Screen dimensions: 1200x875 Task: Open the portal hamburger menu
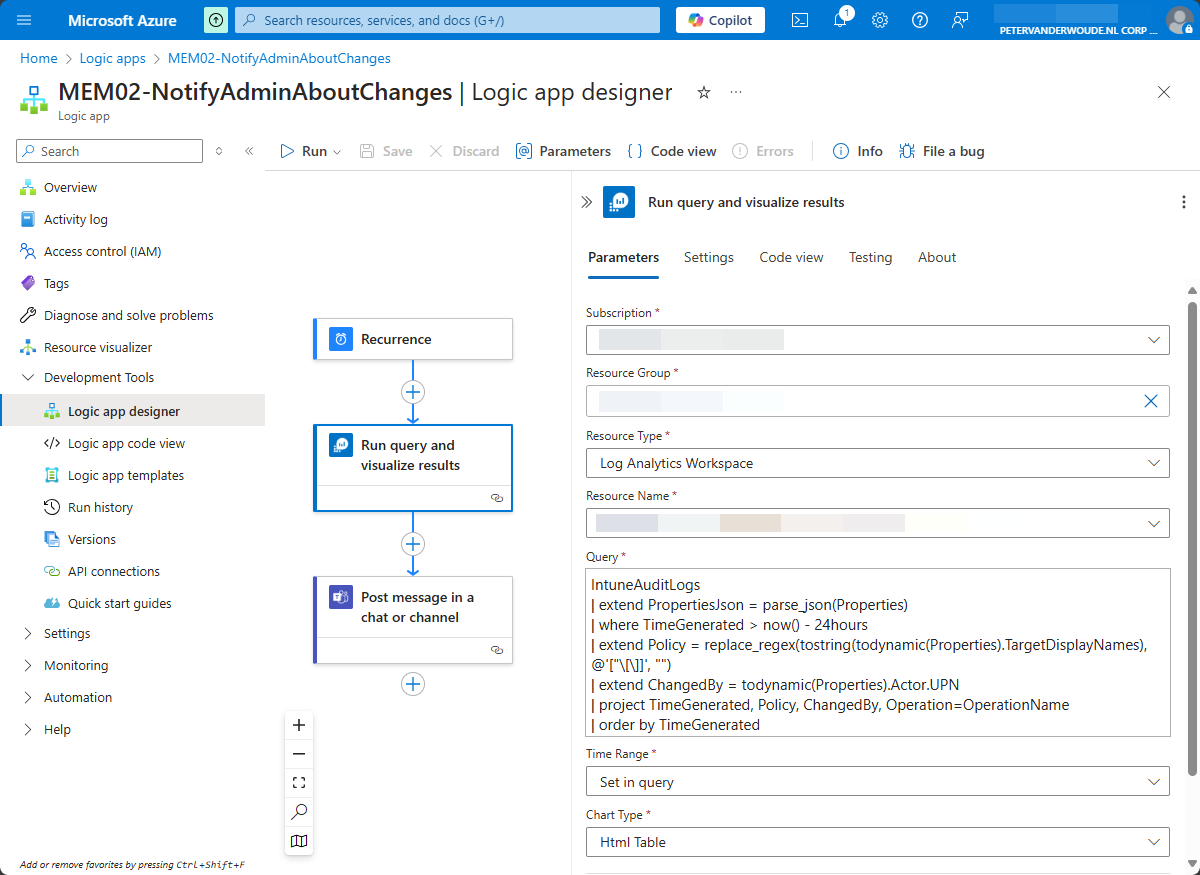pos(25,20)
